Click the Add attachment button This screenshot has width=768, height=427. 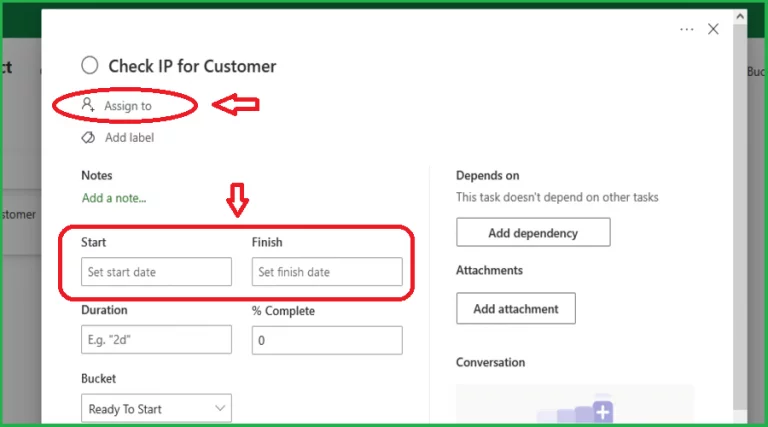pos(516,308)
